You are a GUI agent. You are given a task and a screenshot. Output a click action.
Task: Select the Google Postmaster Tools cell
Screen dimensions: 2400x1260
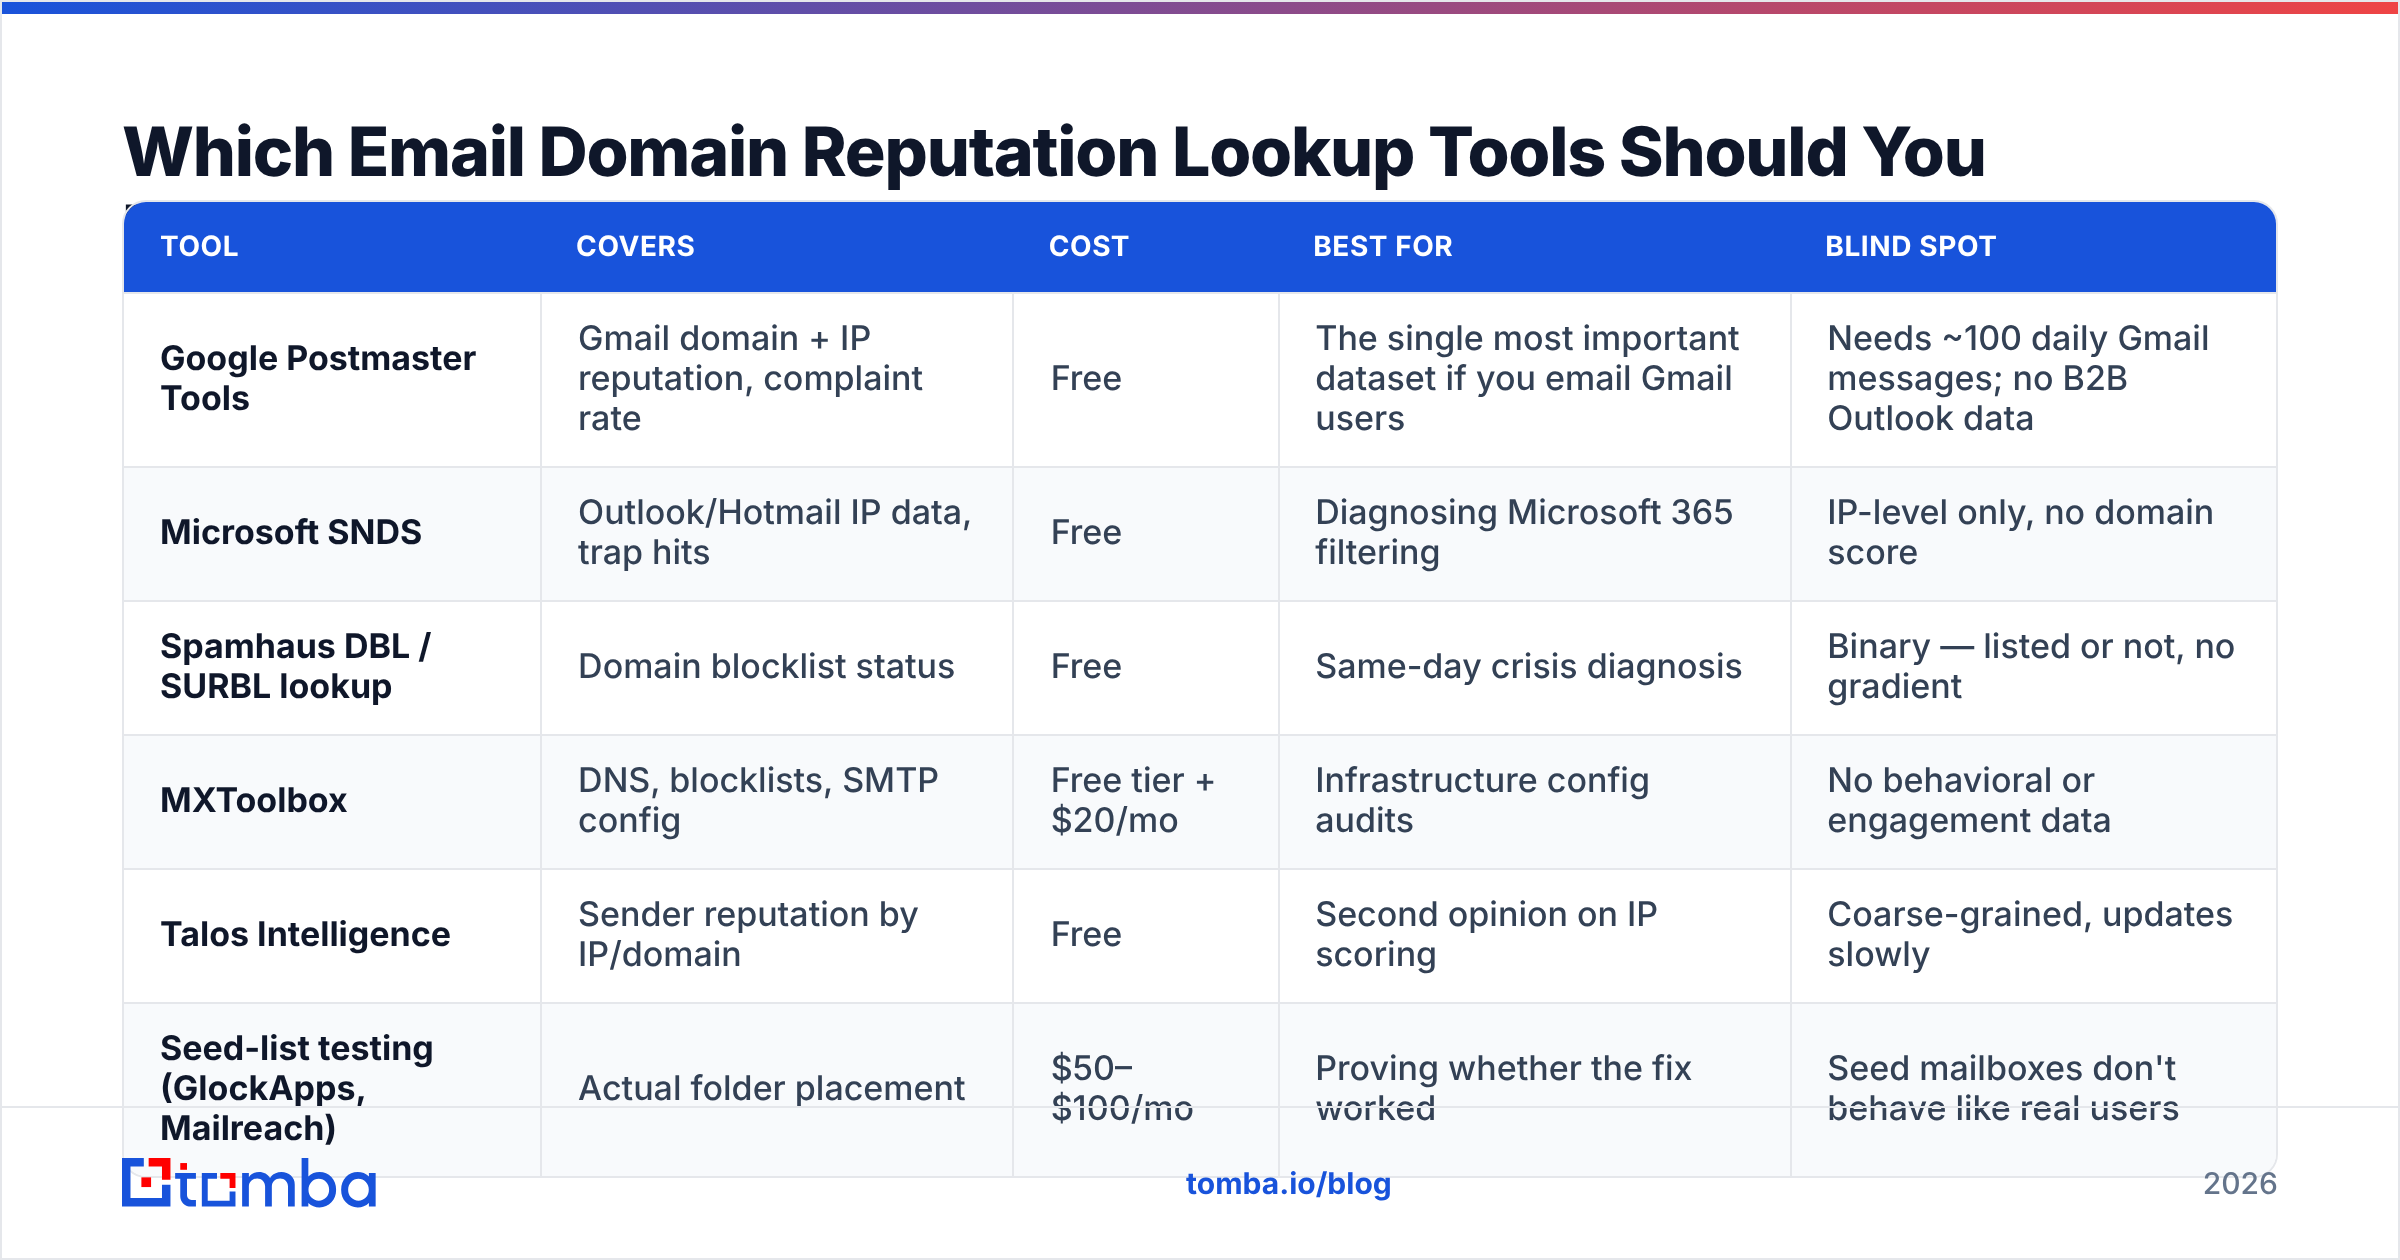pos(332,379)
